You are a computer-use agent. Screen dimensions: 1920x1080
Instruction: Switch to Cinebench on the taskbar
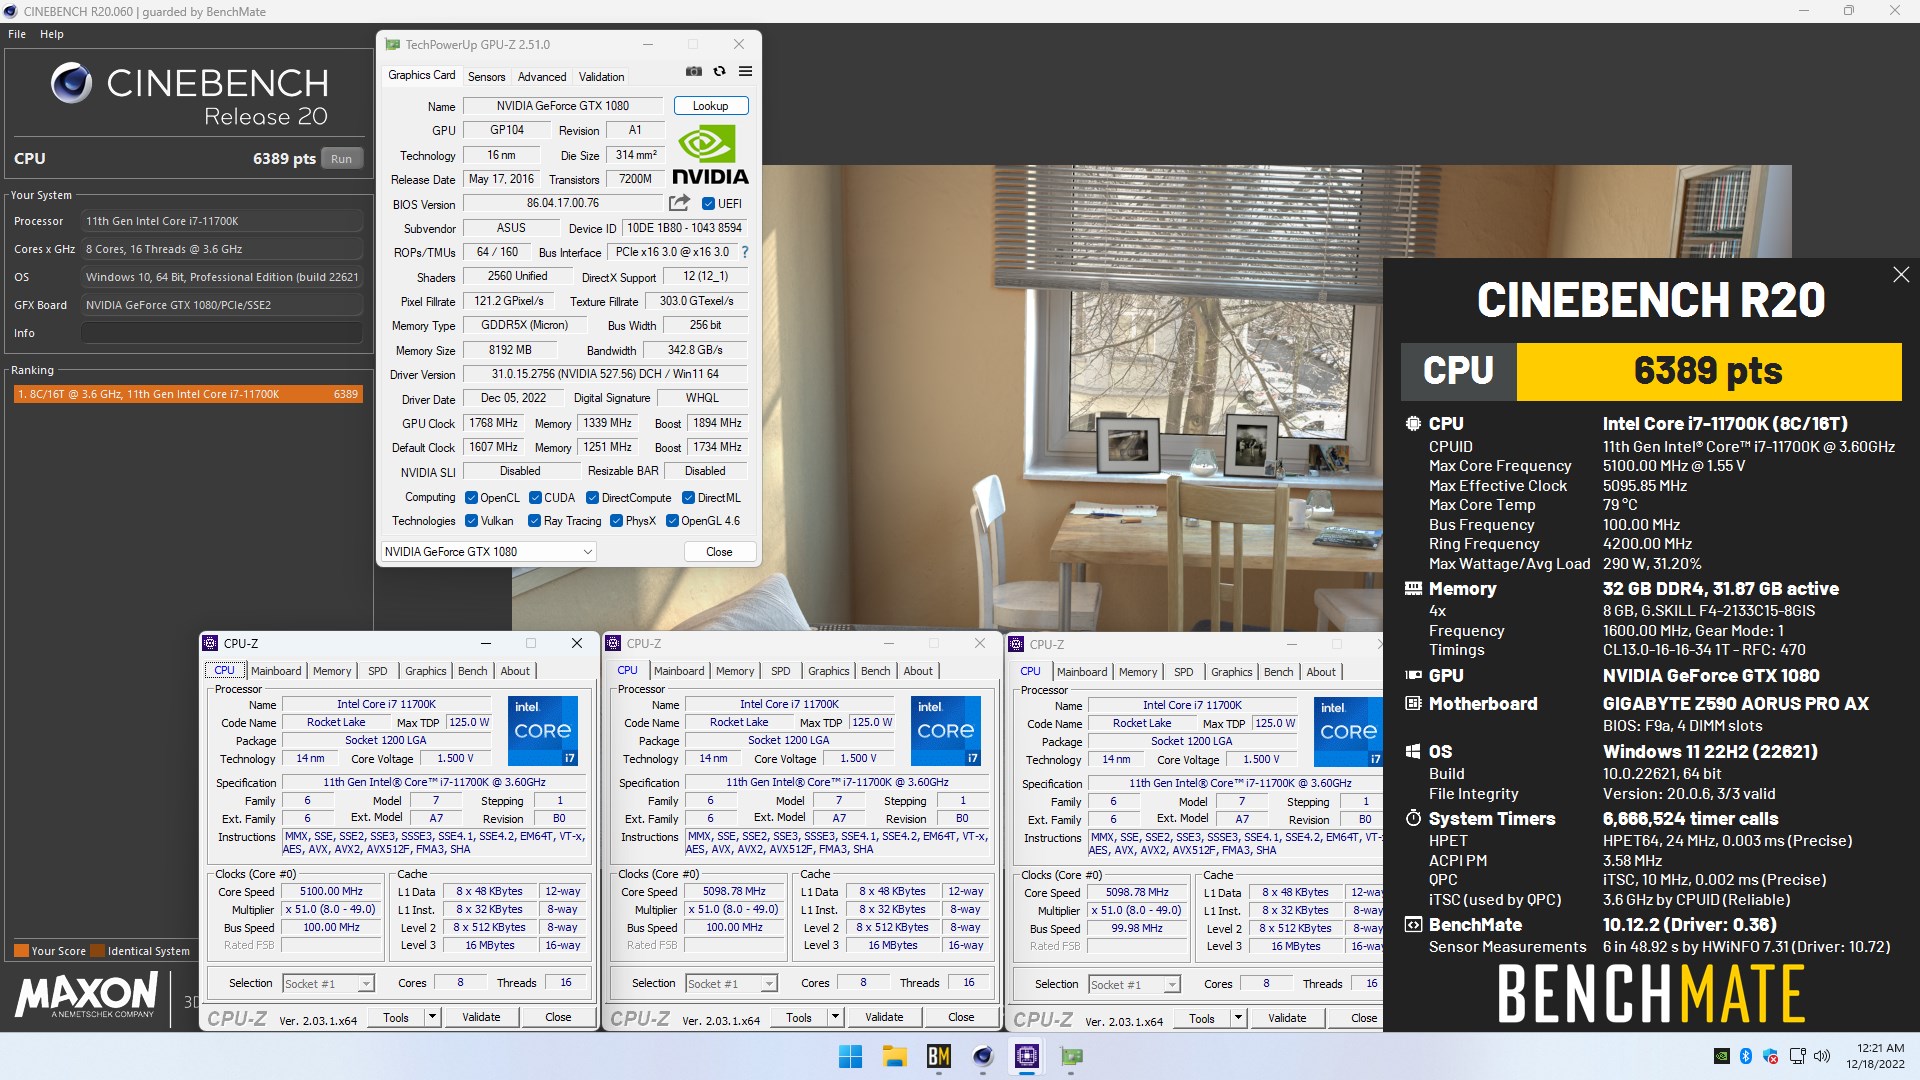(x=983, y=1056)
